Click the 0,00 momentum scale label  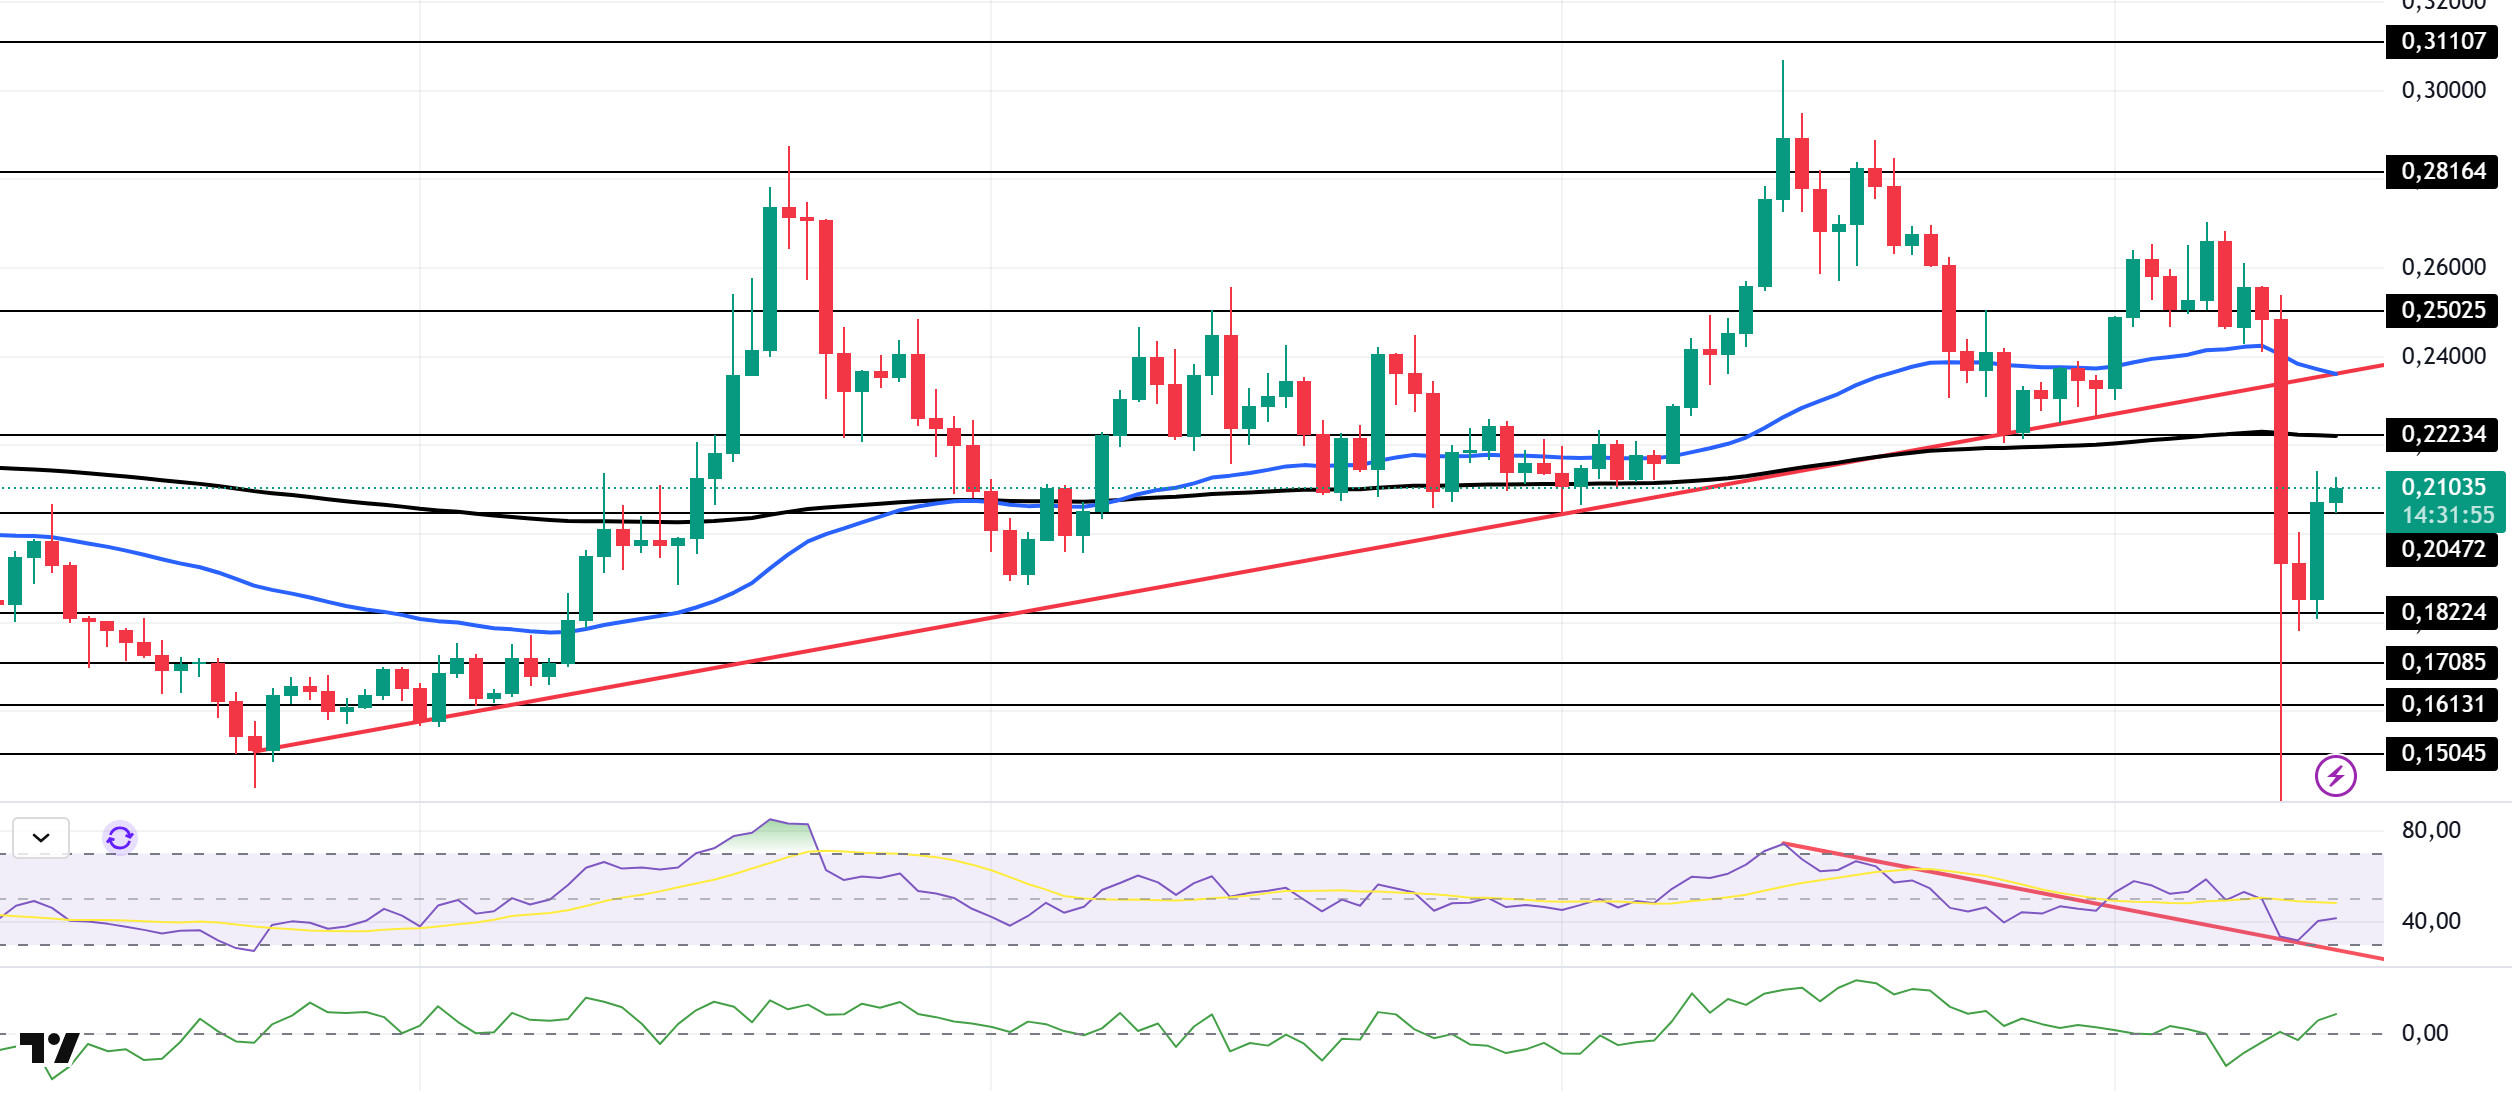pyautogui.click(x=2424, y=1034)
